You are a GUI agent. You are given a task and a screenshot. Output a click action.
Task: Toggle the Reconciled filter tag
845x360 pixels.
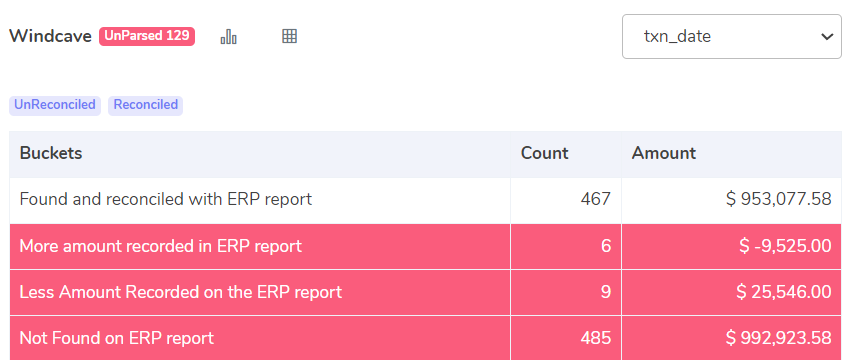[x=146, y=105]
